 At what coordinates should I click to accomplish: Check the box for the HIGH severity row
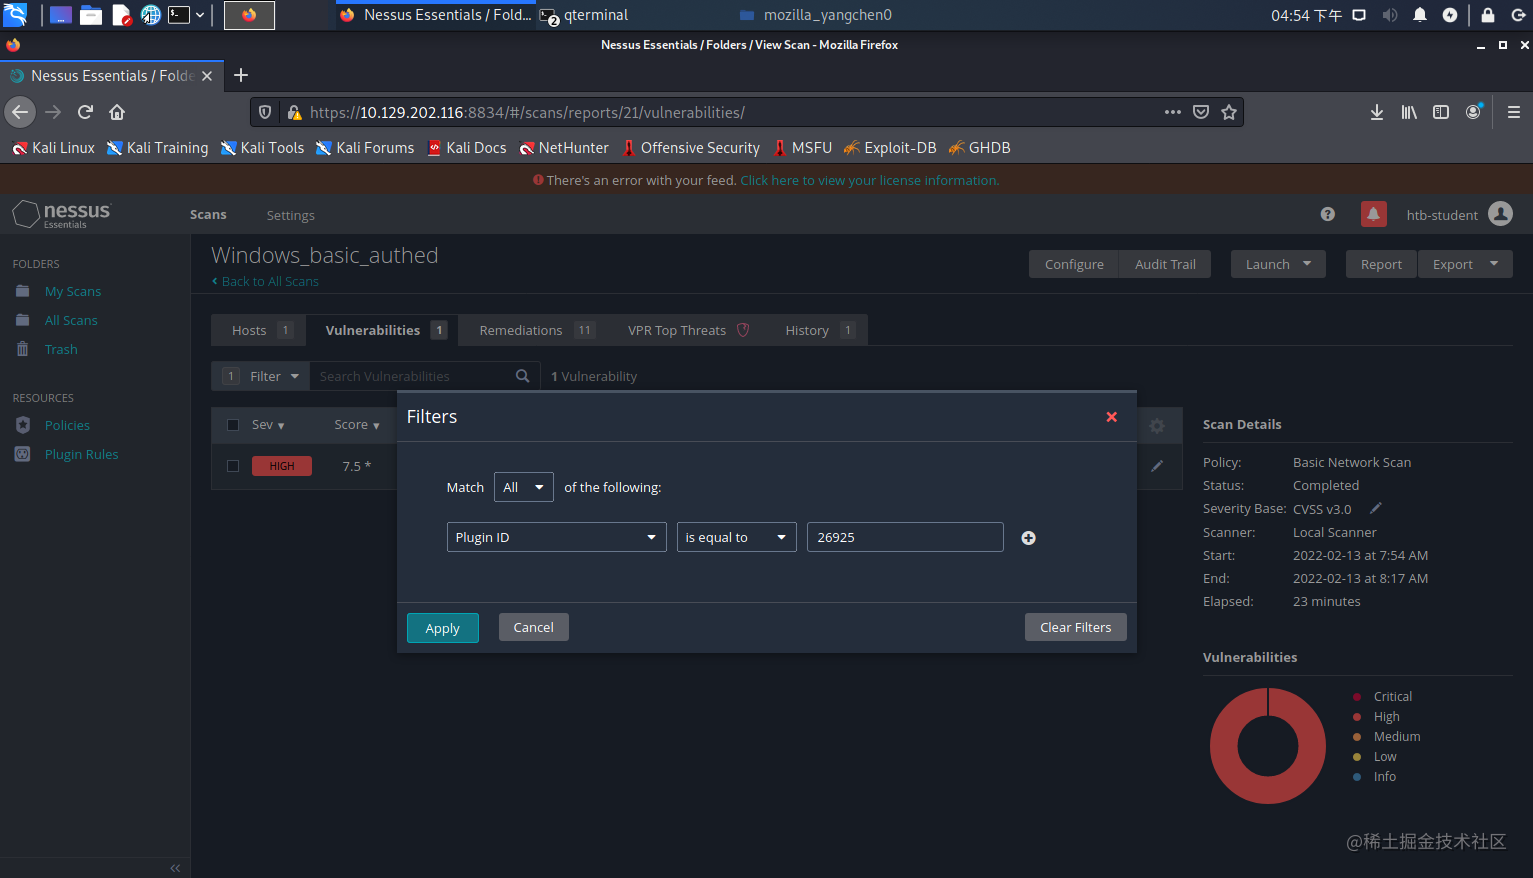coord(233,466)
